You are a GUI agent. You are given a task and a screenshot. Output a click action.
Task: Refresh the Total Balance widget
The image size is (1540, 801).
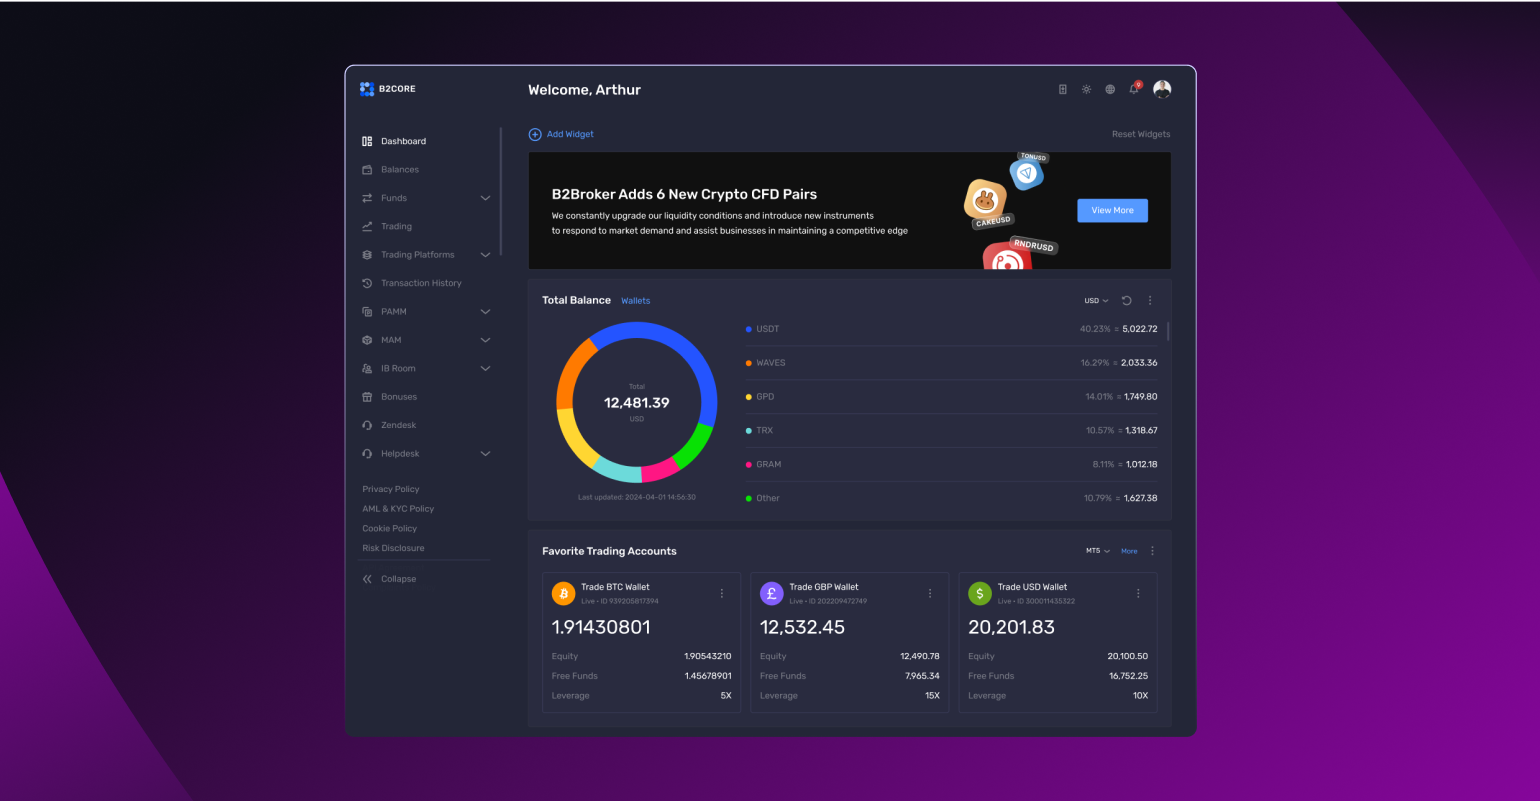(x=1127, y=300)
